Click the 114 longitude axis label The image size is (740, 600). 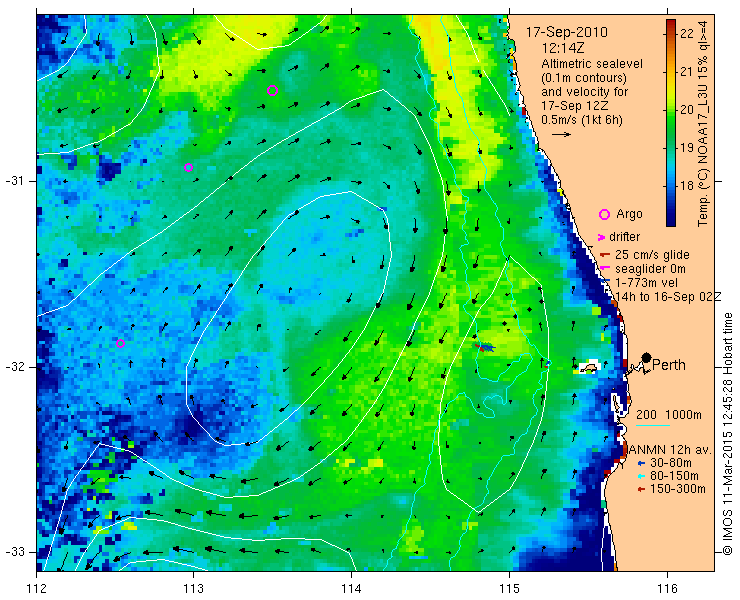pos(351,588)
